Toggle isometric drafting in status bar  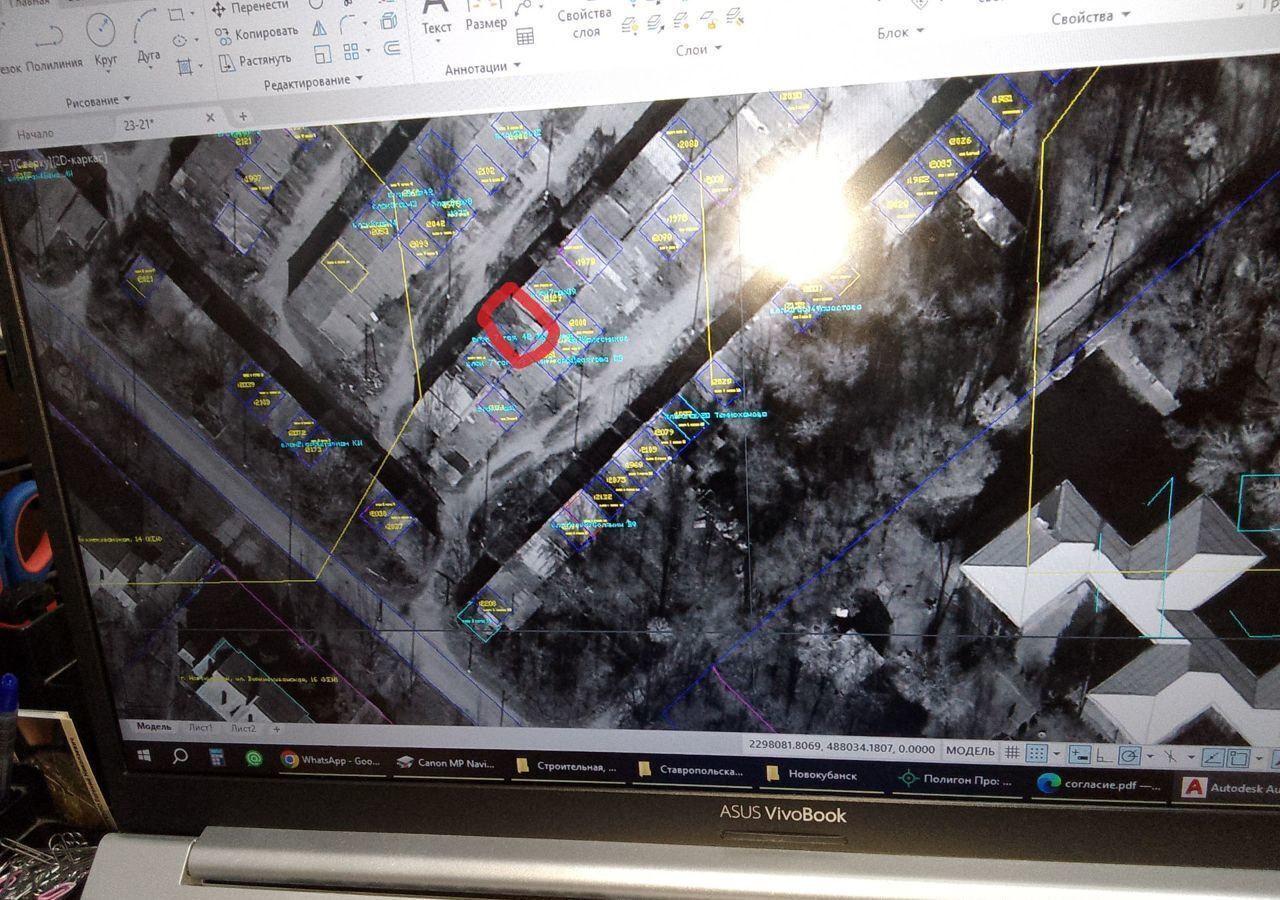coord(1168,757)
